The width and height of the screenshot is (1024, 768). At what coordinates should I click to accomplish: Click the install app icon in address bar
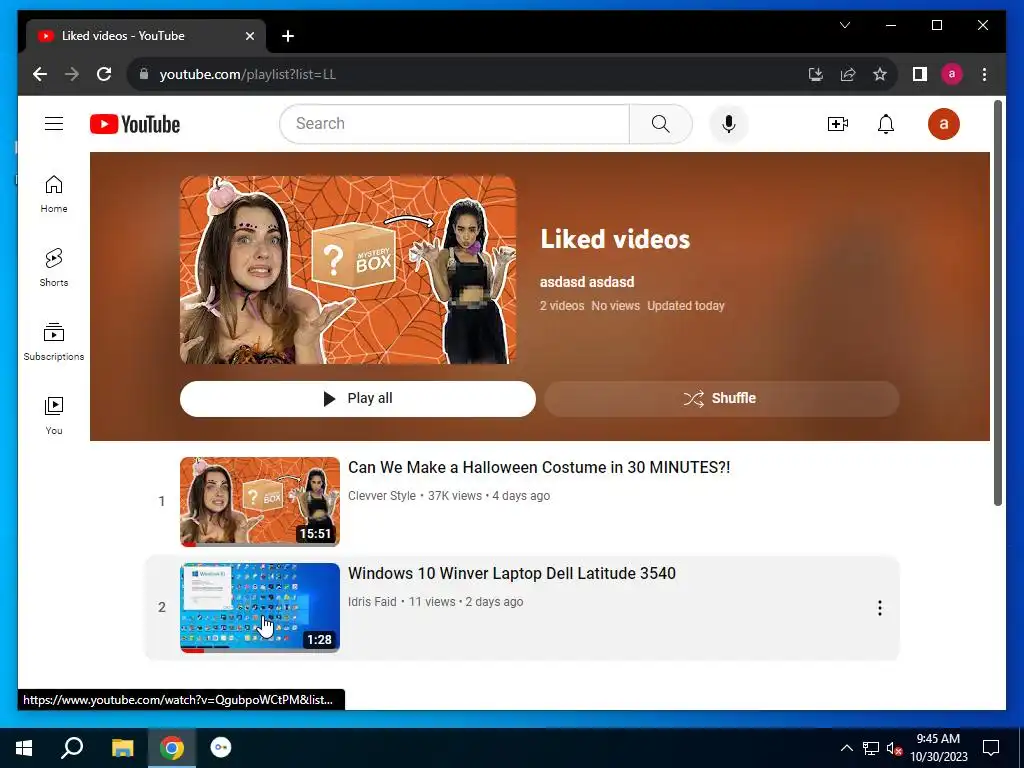click(816, 74)
